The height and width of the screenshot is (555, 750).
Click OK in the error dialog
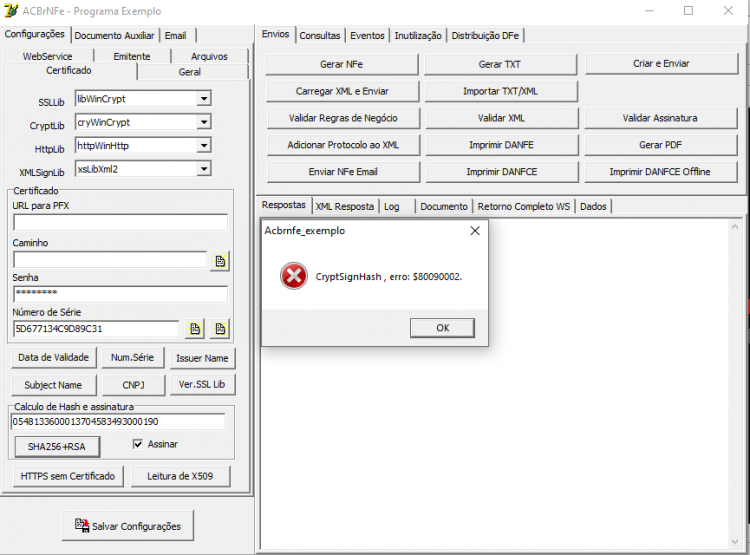[x=442, y=328]
